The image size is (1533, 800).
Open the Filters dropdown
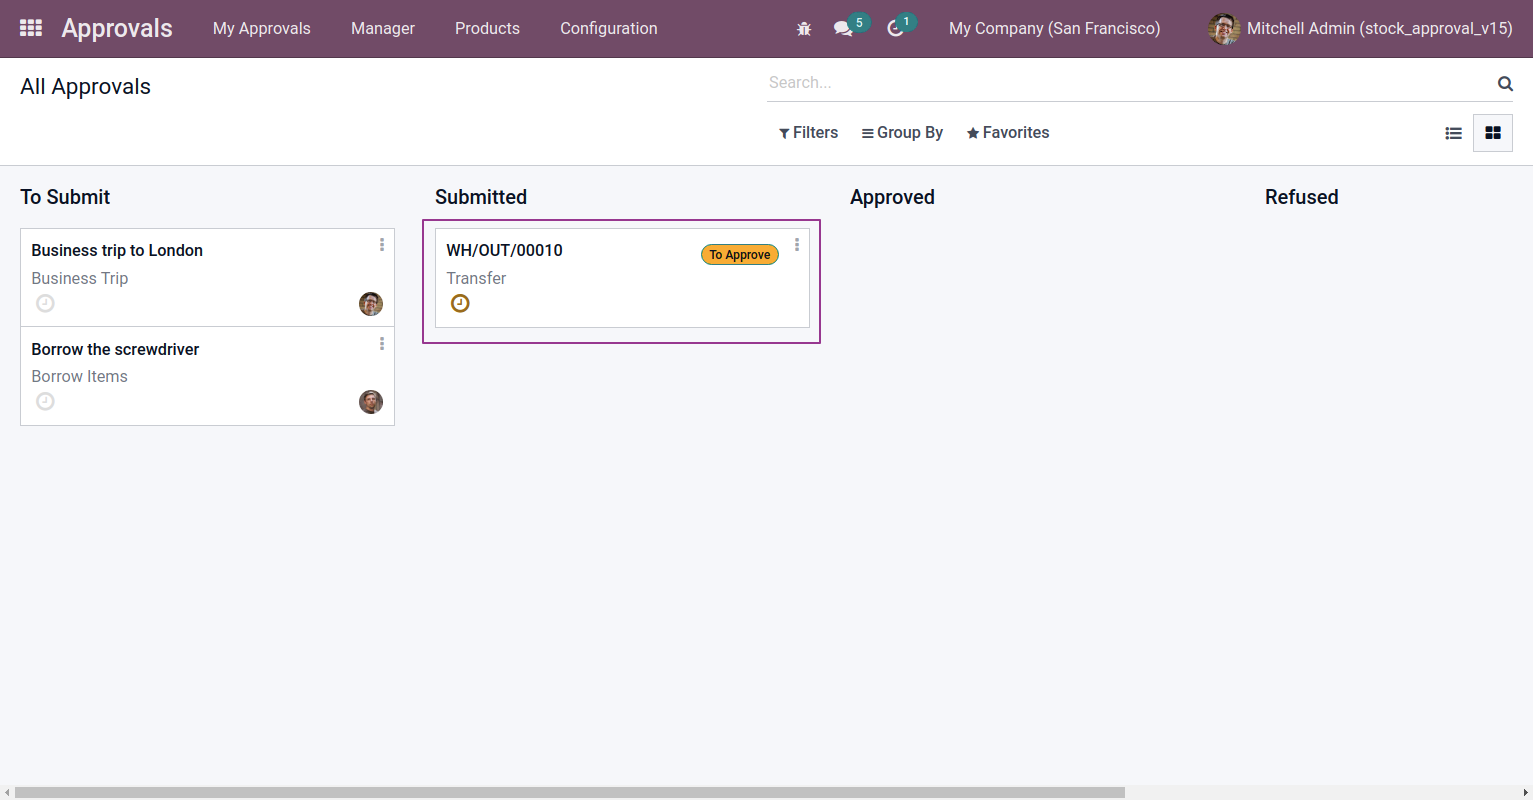(808, 133)
